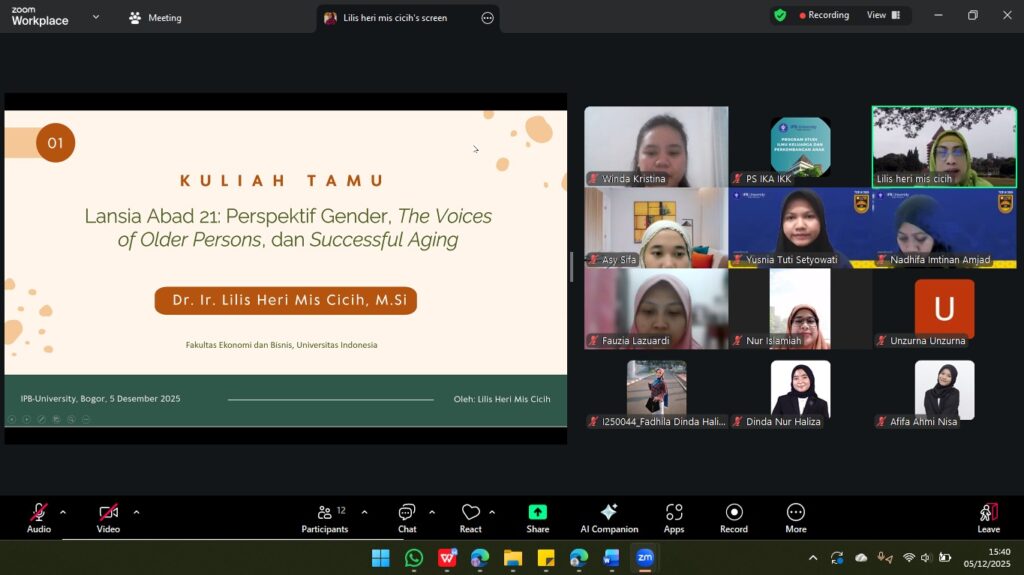Open the Participants panel

pos(325,516)
